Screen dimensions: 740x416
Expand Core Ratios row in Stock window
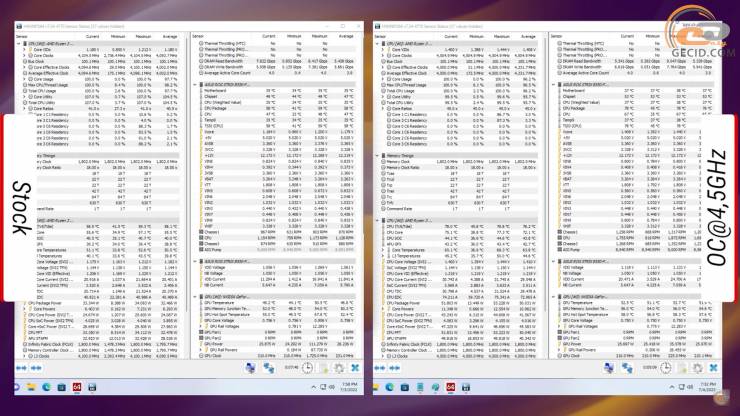tap(25, 108)
